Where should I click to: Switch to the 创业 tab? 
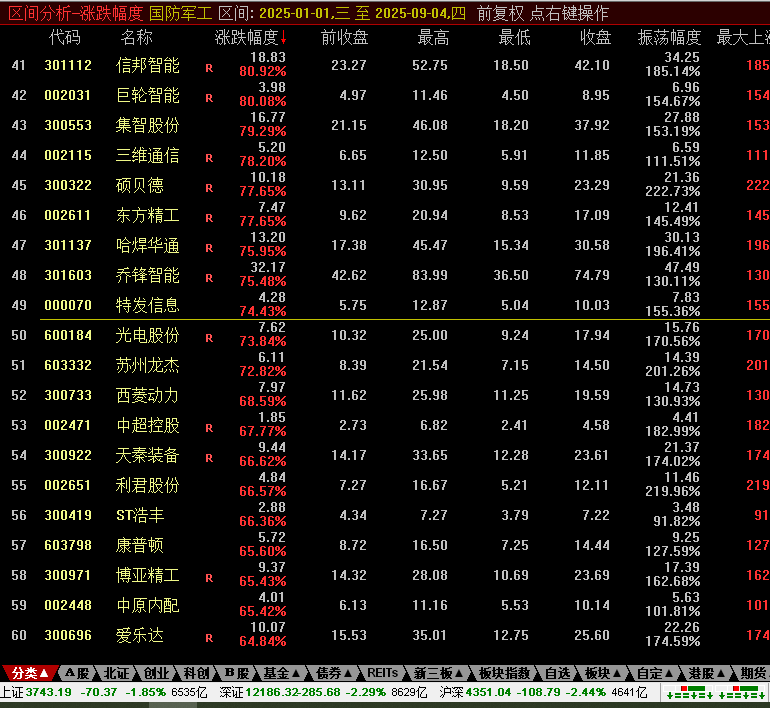pyautogui.click(x=156, y=673)
